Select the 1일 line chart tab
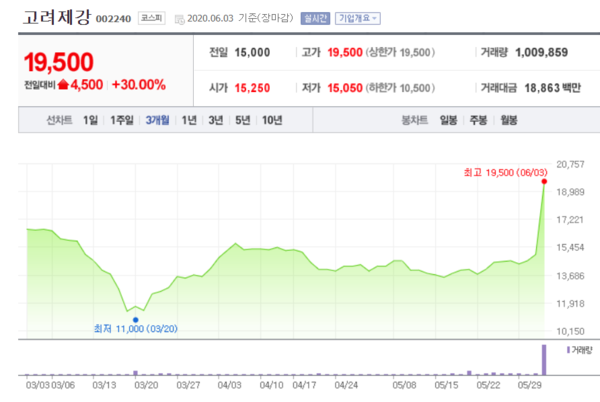This screenshot has width=600, height=402. (x=91, y=120)
